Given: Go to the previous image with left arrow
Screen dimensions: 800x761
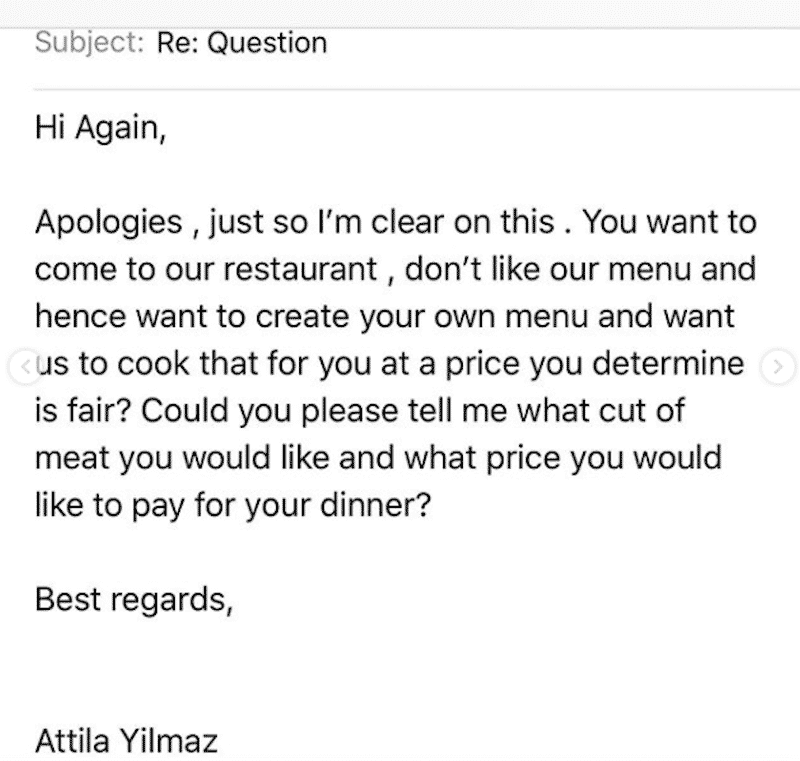Looking at the screenshot, I should tap(24, 366).
